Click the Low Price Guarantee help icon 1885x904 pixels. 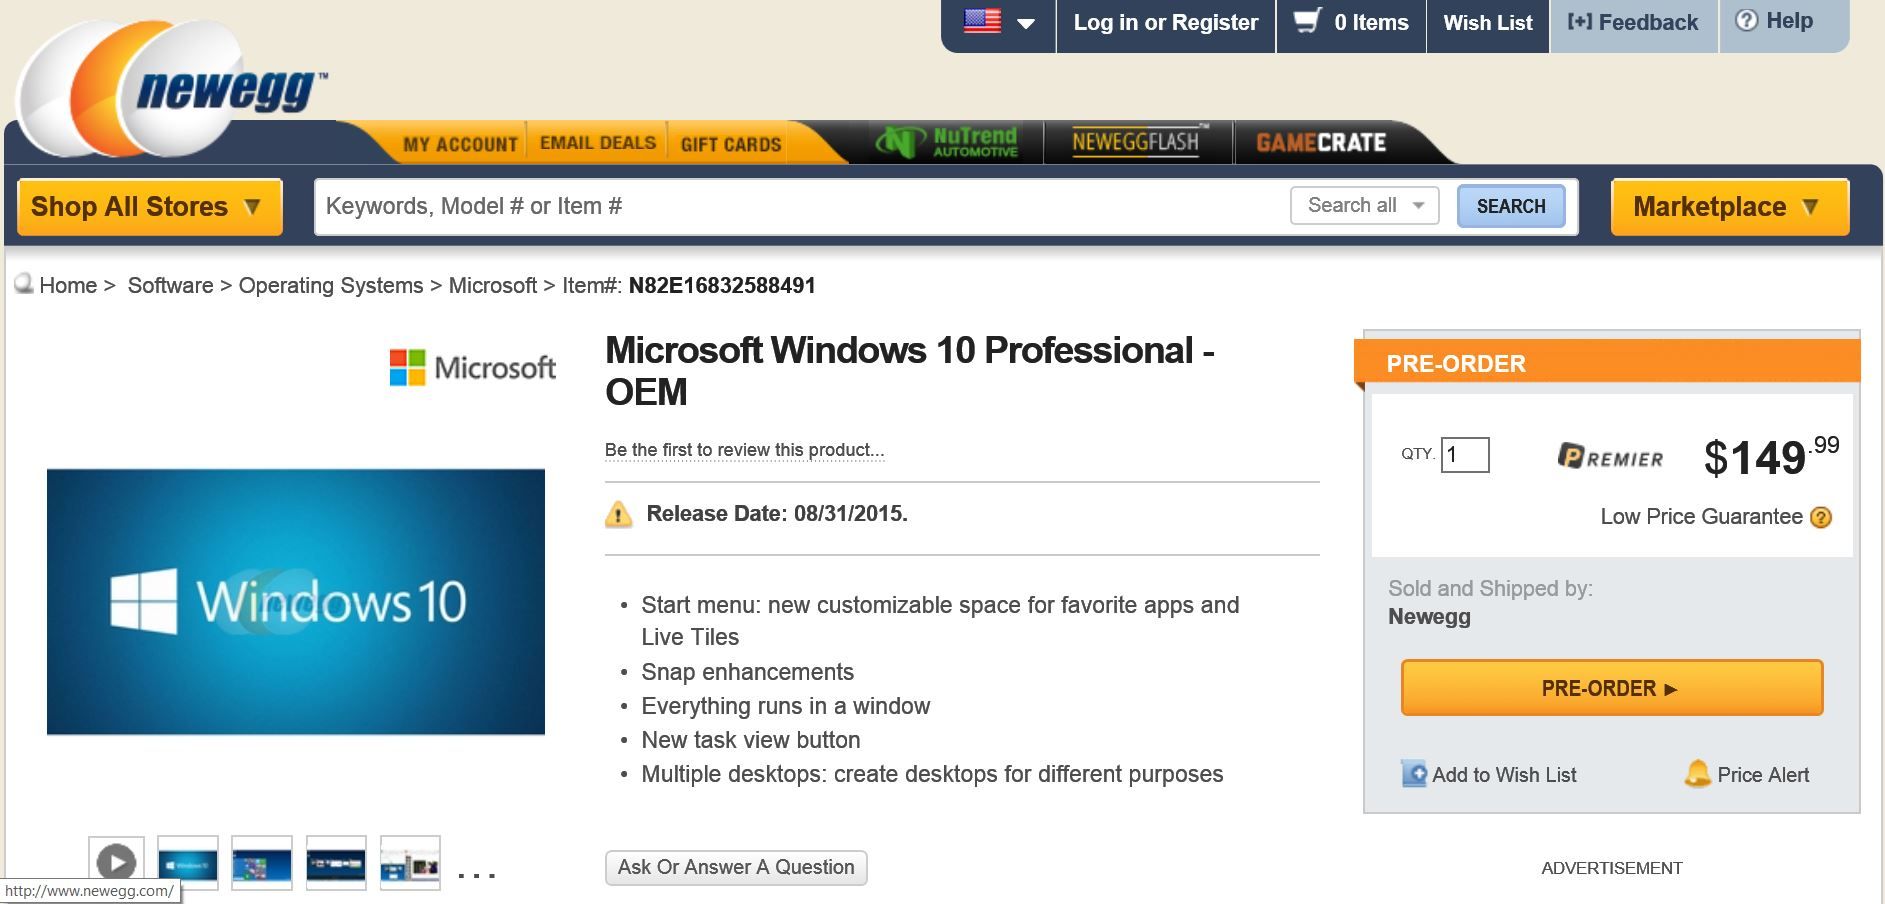tap(1821, 517)
